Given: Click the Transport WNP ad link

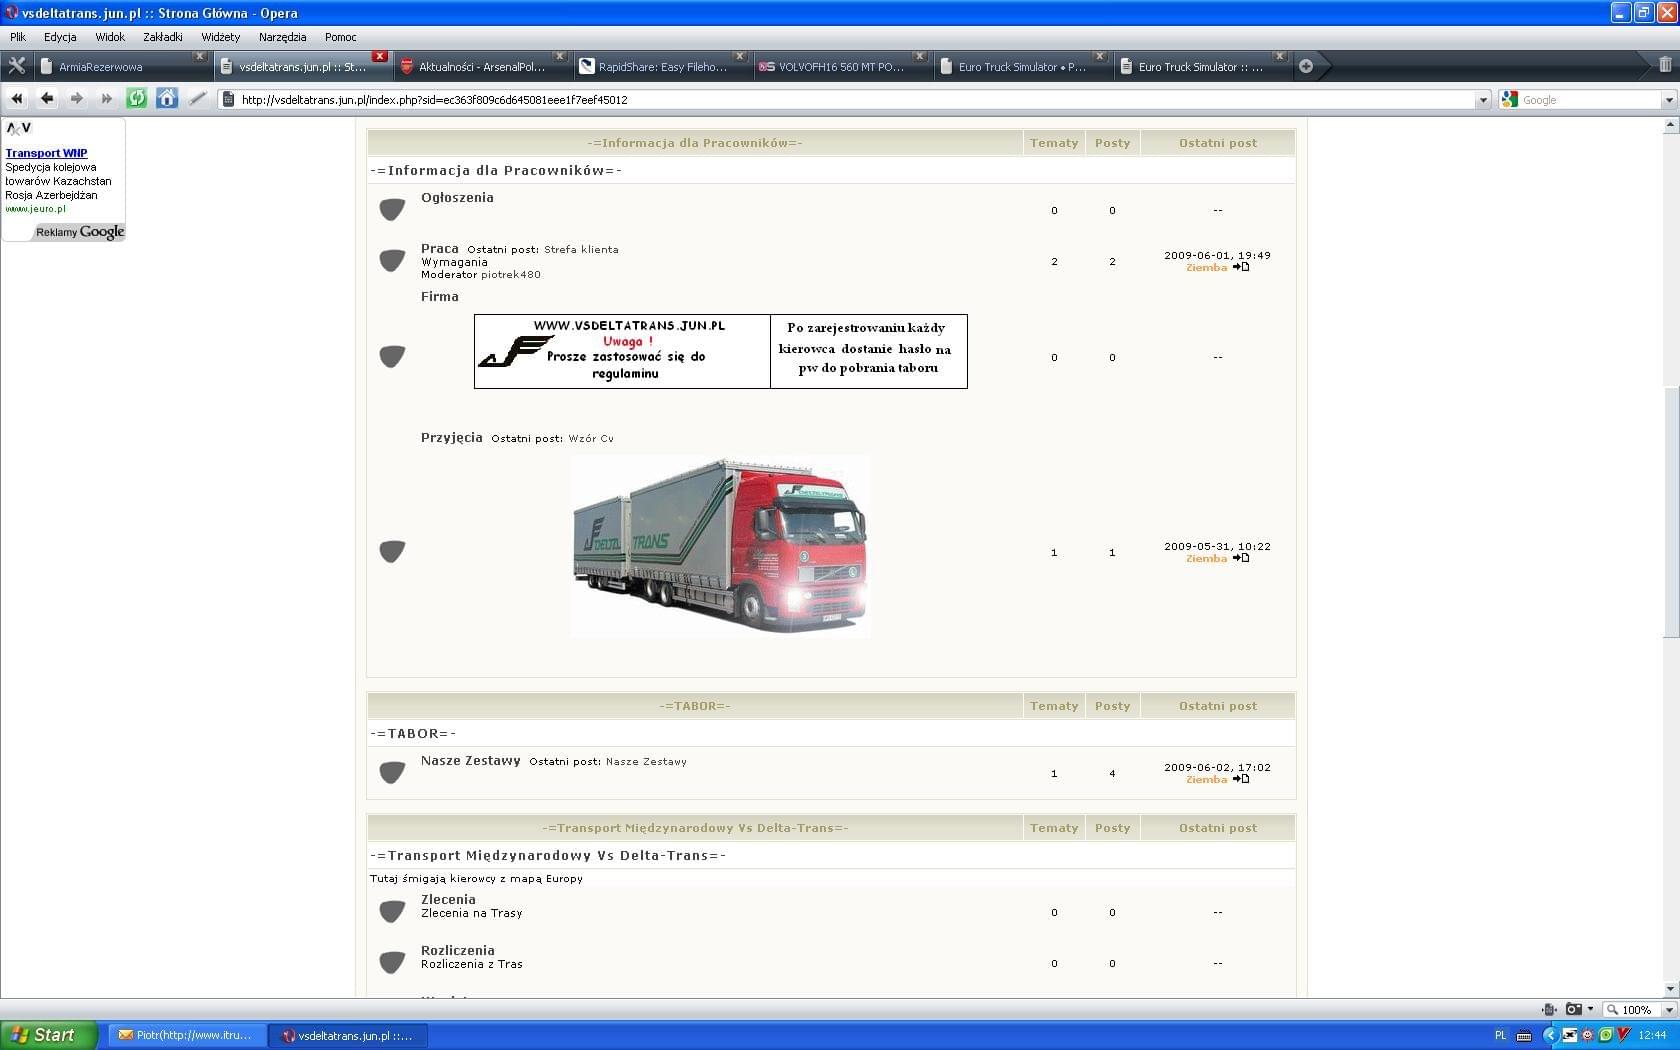Looking at the screenshot, I should (x=46, y=153).
